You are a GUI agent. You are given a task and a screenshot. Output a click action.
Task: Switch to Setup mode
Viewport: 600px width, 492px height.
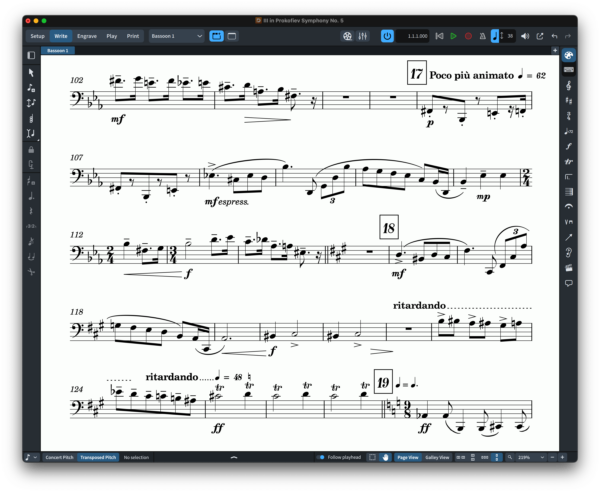tap(38, 36)
